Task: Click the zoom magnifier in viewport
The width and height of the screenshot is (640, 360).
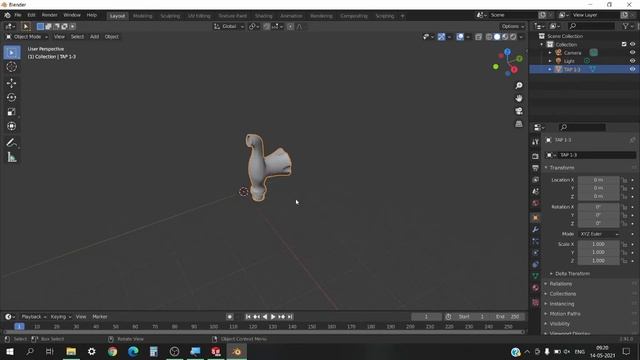Action: click(x=519, y=85)
